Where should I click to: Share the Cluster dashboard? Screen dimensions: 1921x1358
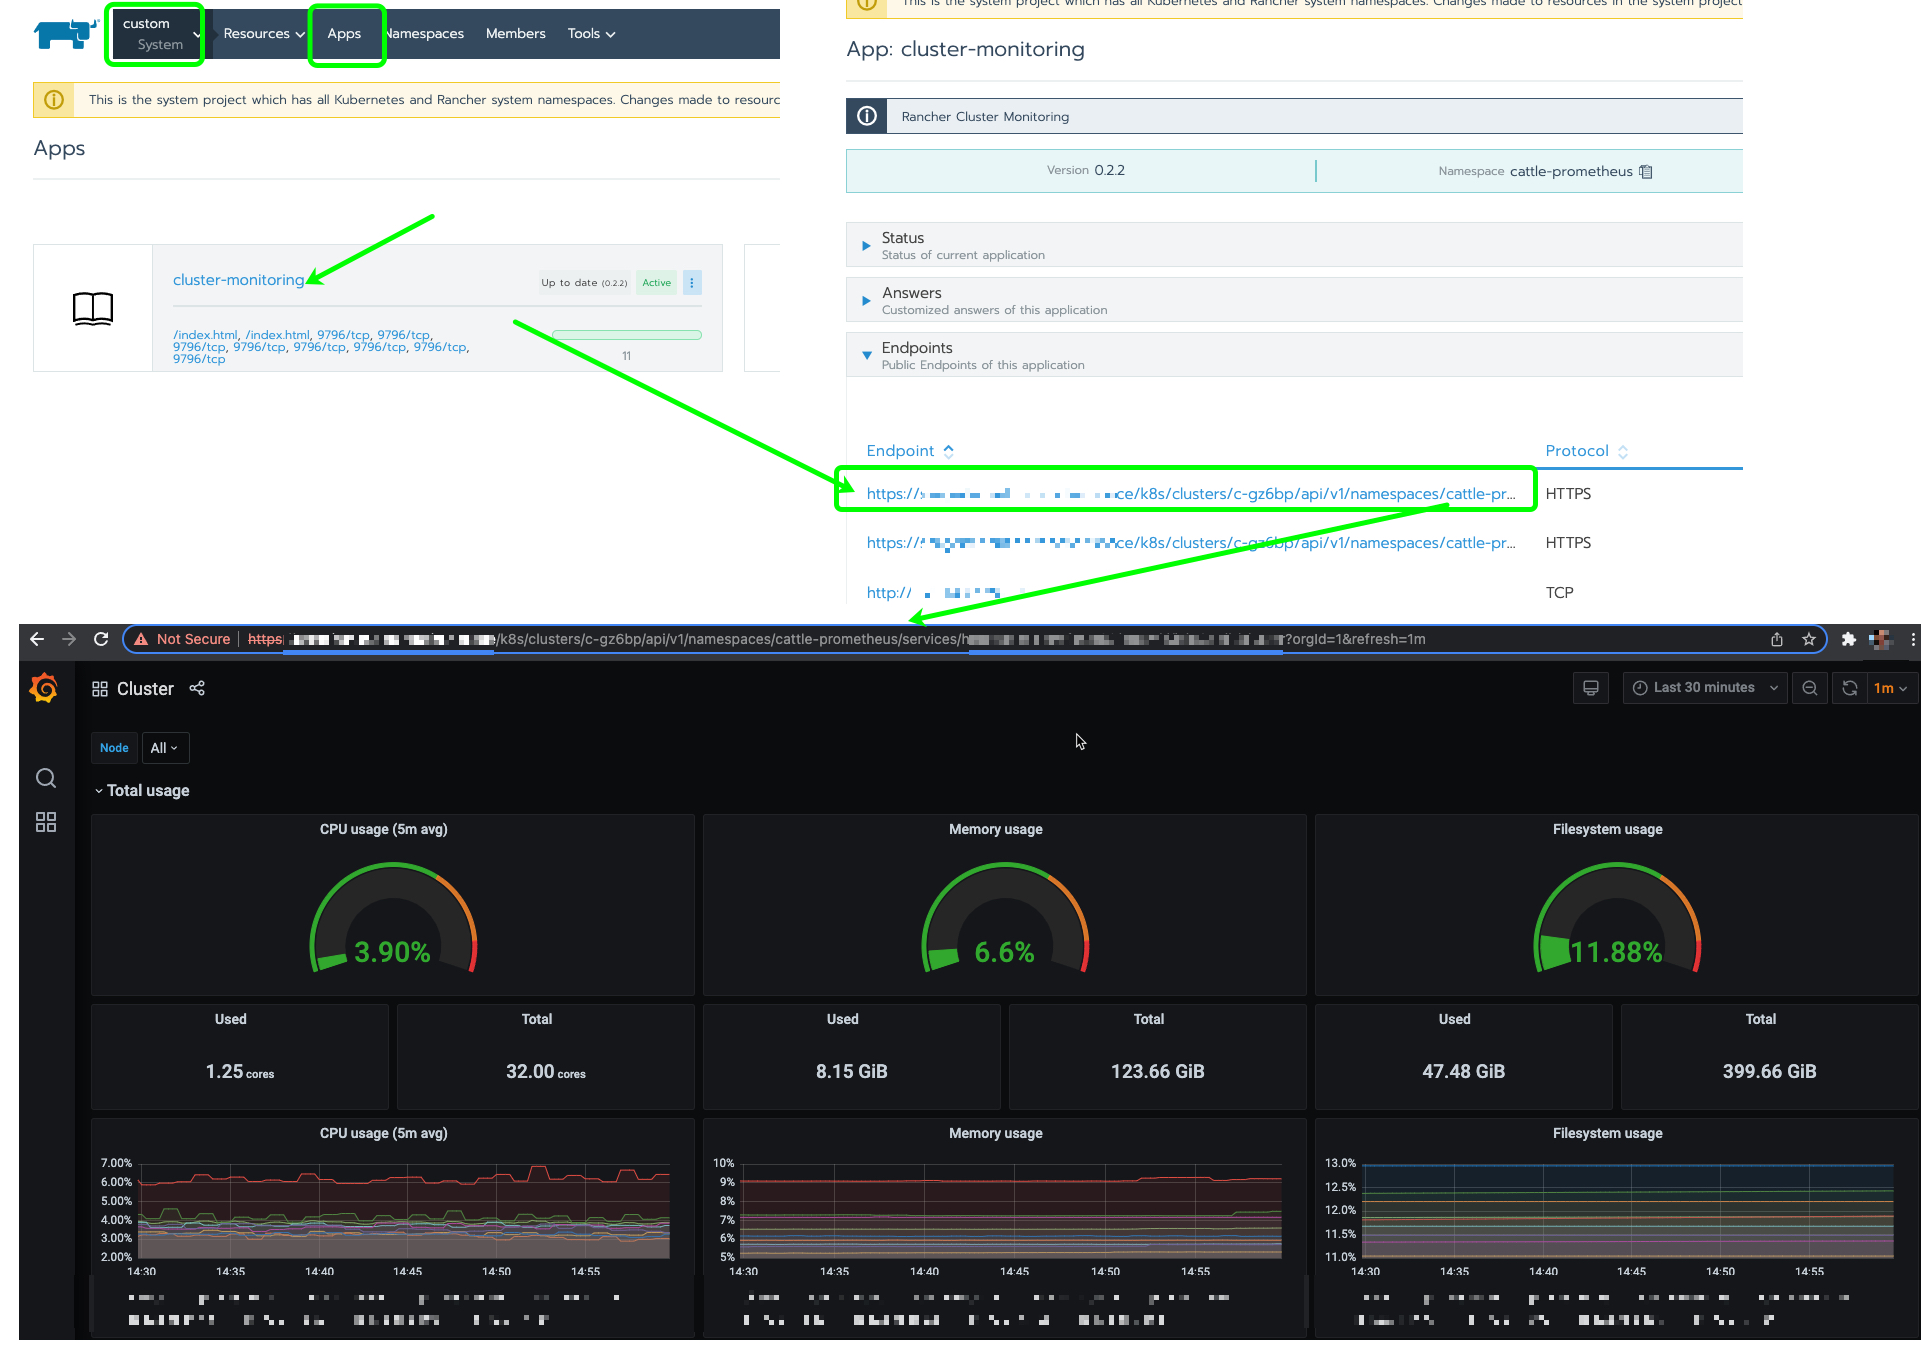point(197,688)
